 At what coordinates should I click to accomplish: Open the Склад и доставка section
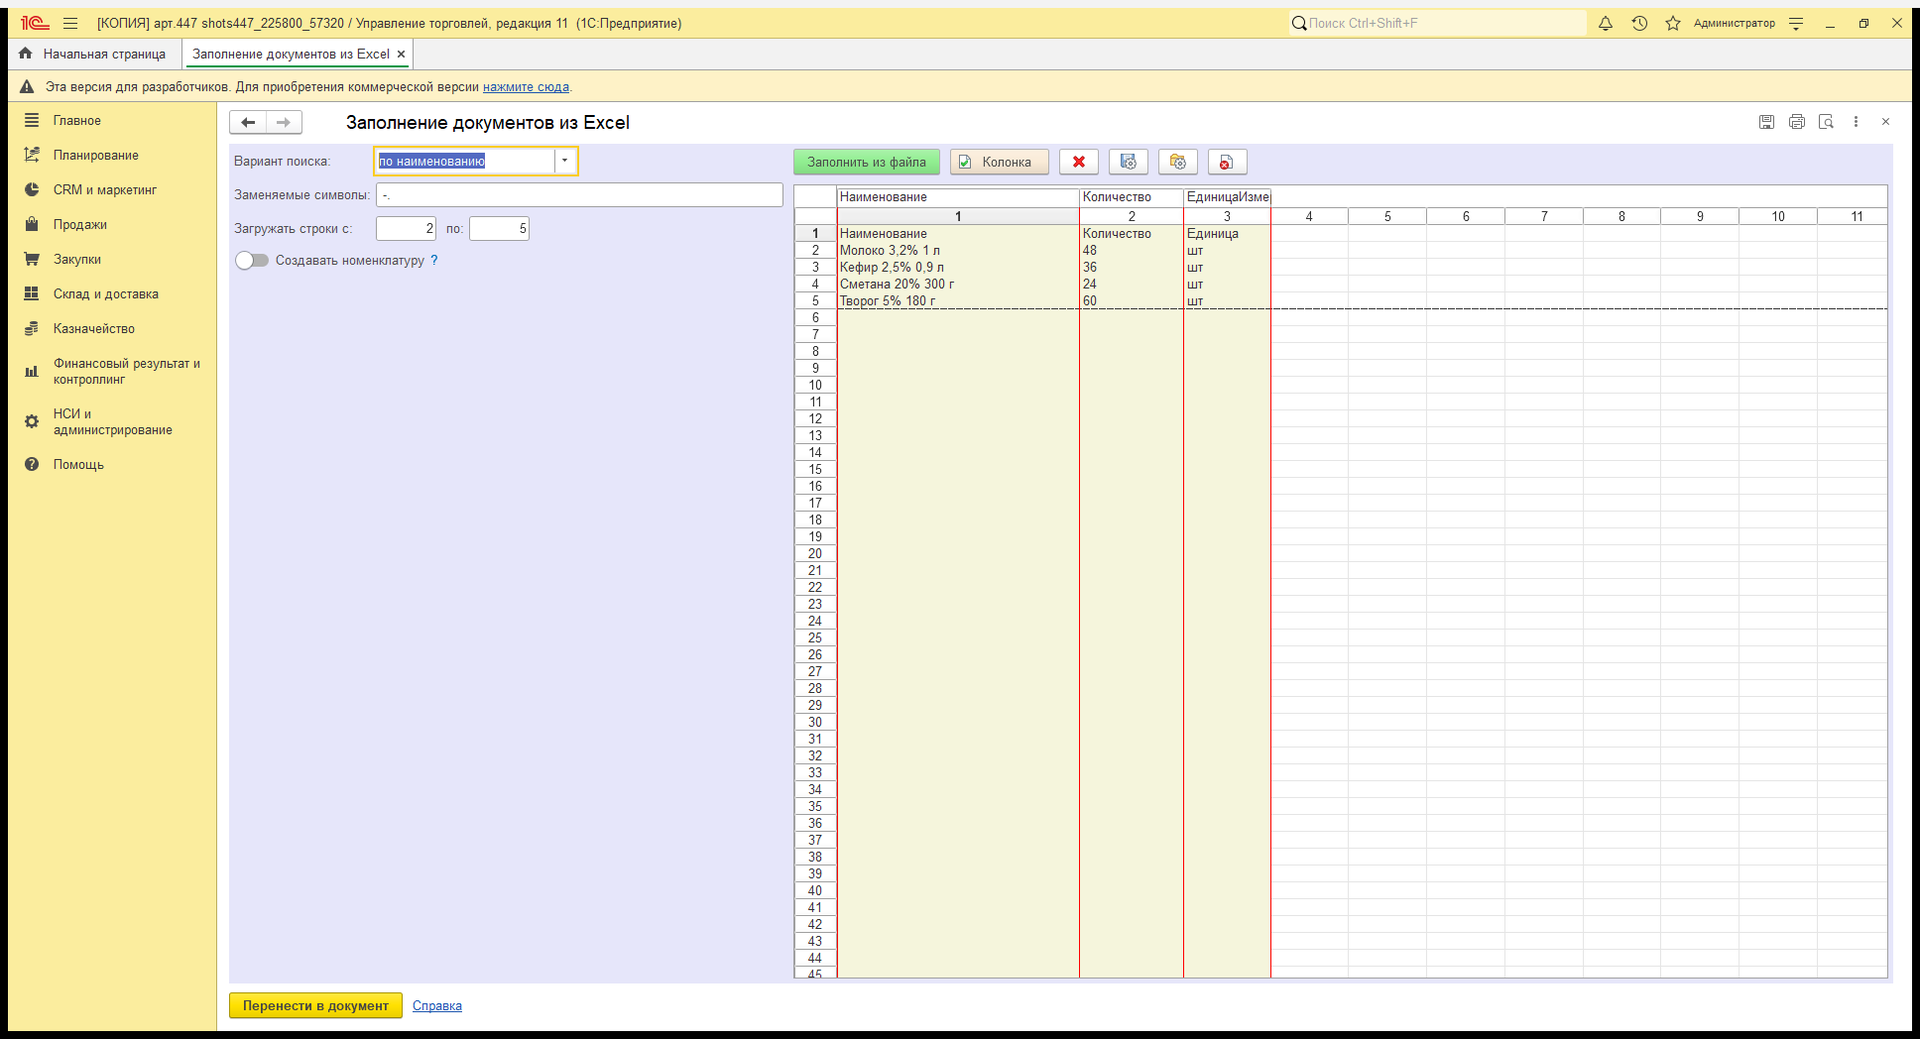106,294
